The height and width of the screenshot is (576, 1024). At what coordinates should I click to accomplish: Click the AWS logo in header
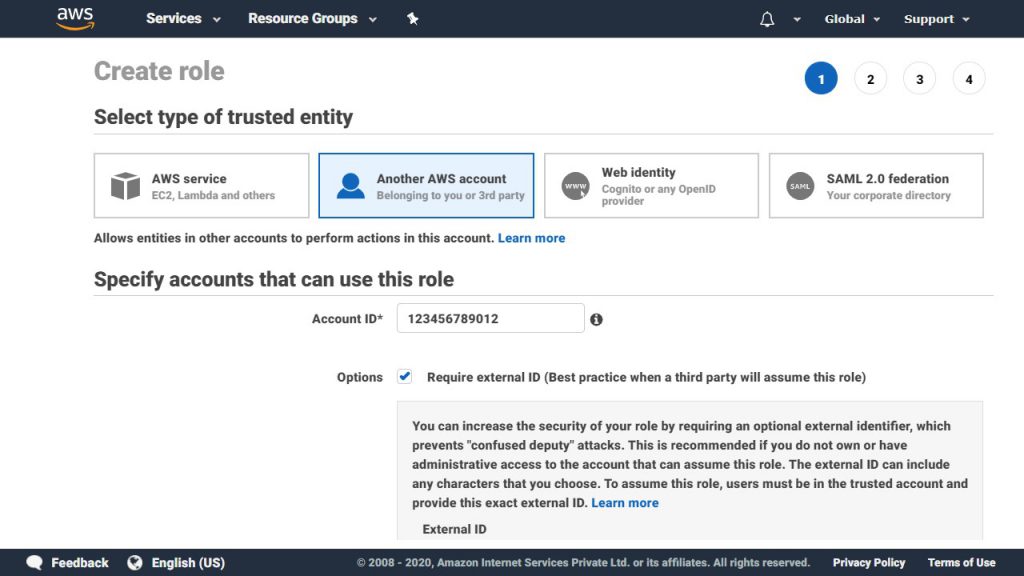[x=75, y=18]
